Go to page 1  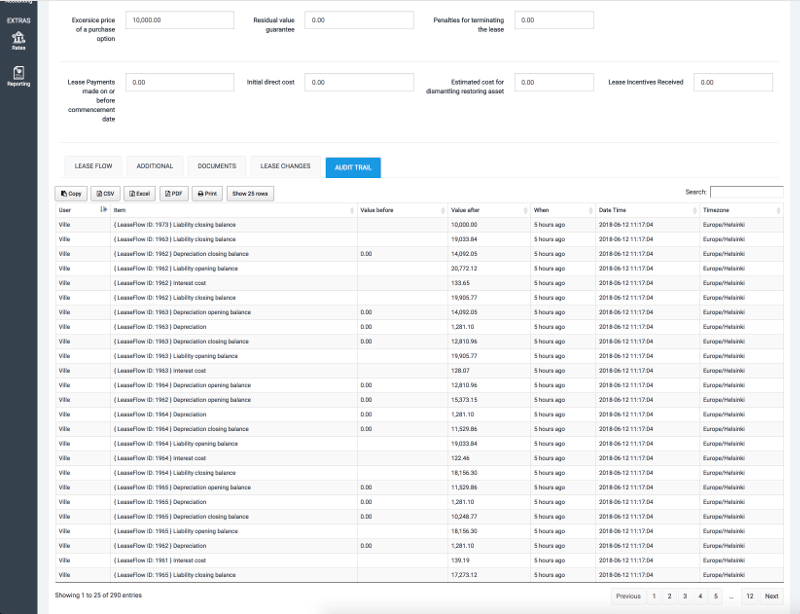[x=654, y=596]
